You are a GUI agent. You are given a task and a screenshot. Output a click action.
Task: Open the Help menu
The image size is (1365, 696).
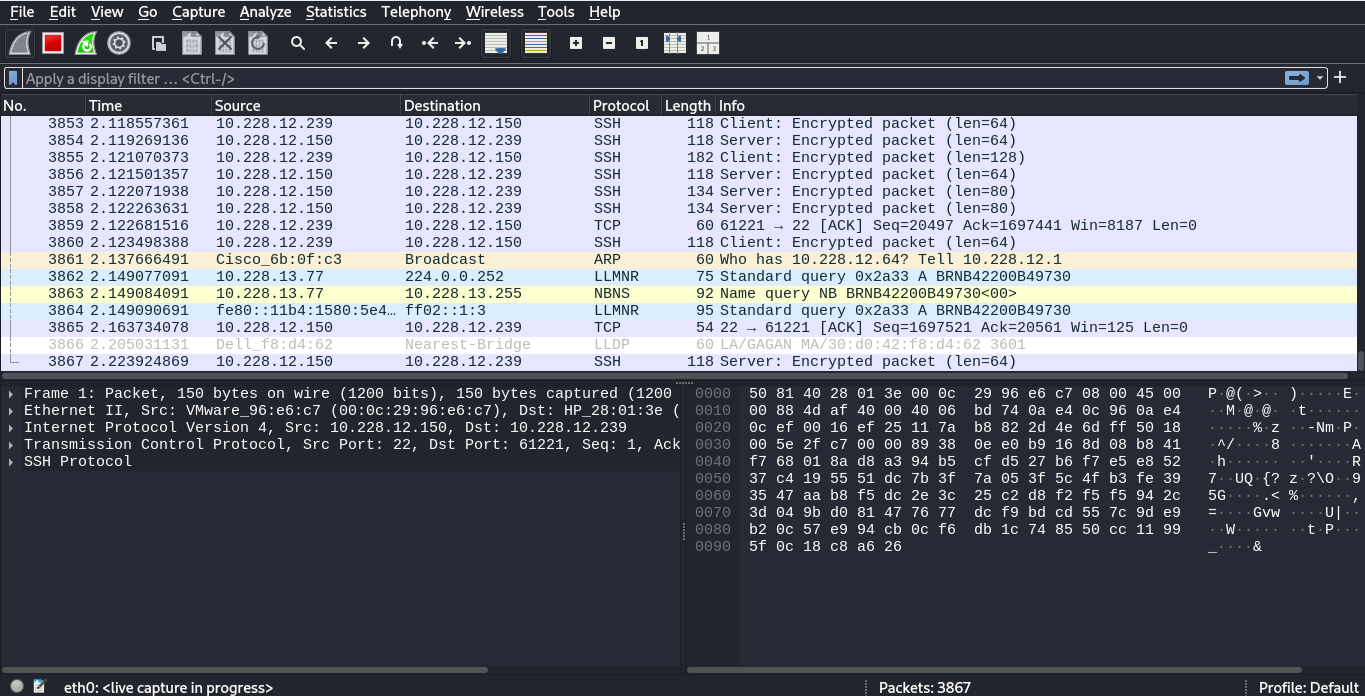pos(604,12)
